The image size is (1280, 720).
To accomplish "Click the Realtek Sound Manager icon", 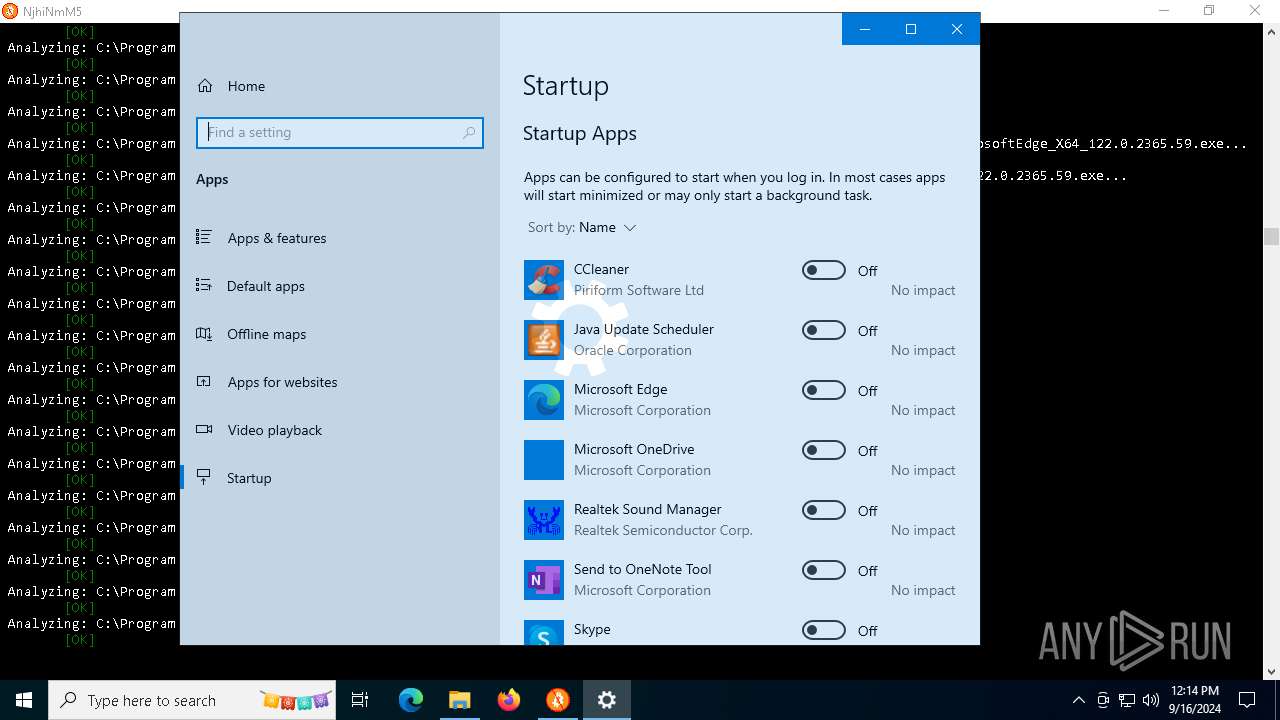I will pyautogui.click(x=544, y=520).
